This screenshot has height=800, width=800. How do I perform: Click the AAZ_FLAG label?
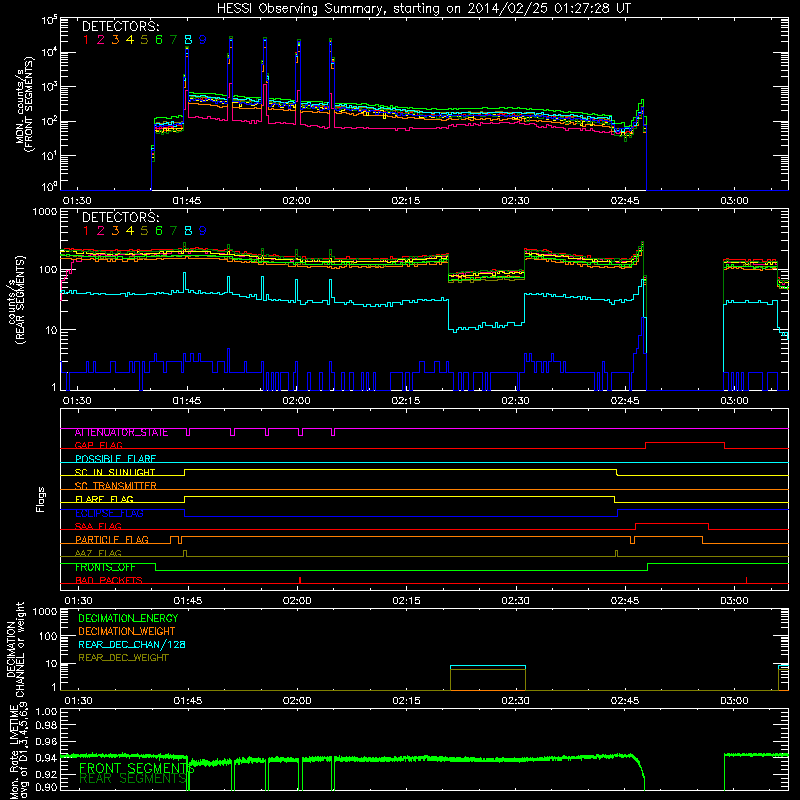[98, 553]
